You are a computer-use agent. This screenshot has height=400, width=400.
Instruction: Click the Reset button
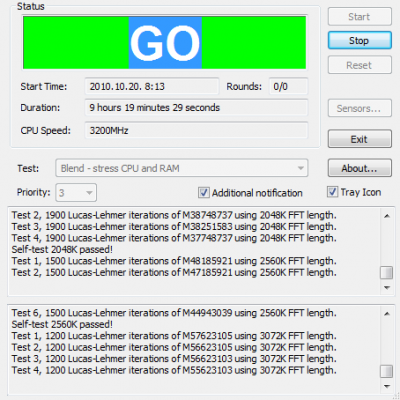pos(359,65)
